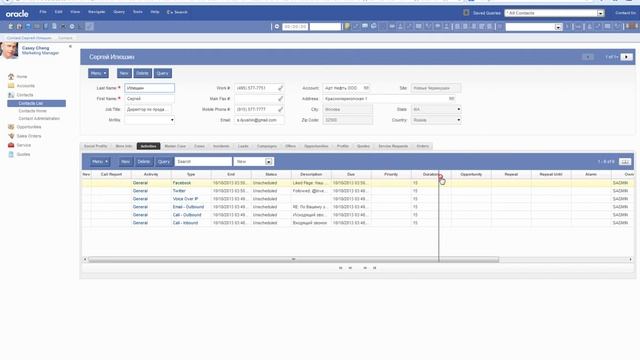640x360 pixels.
Task: Click the pencil icon beside Main Fax # field
Action: pyautogui.click(x=280, y=99)
